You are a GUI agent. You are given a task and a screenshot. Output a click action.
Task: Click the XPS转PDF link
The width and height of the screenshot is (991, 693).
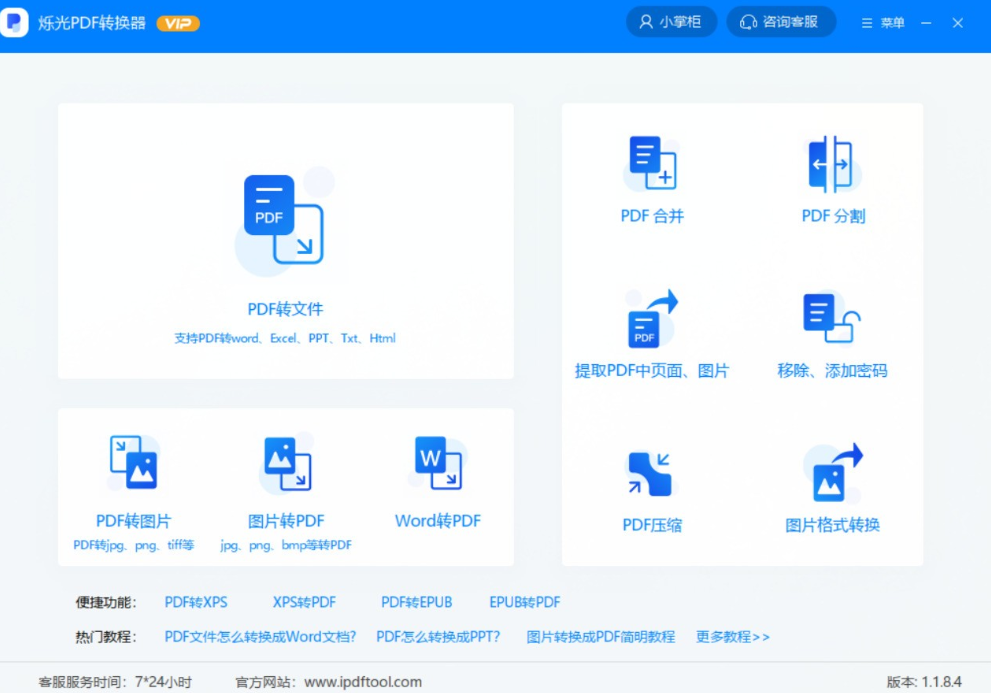point(304,602)
